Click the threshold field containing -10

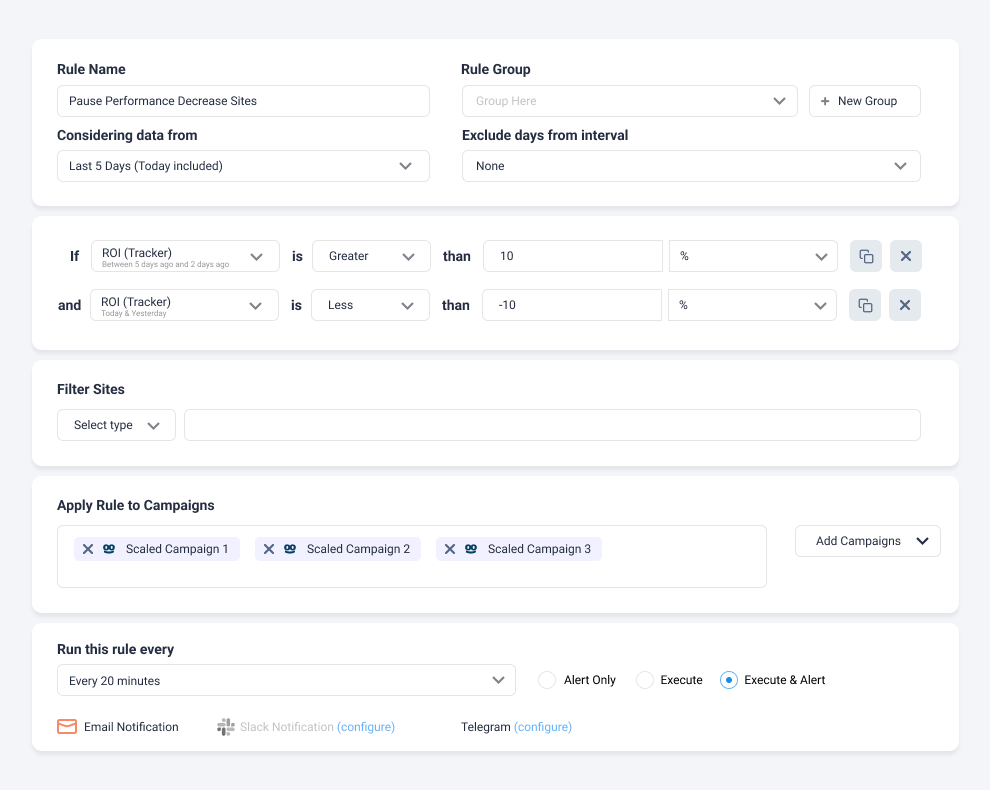coord(571,305)
